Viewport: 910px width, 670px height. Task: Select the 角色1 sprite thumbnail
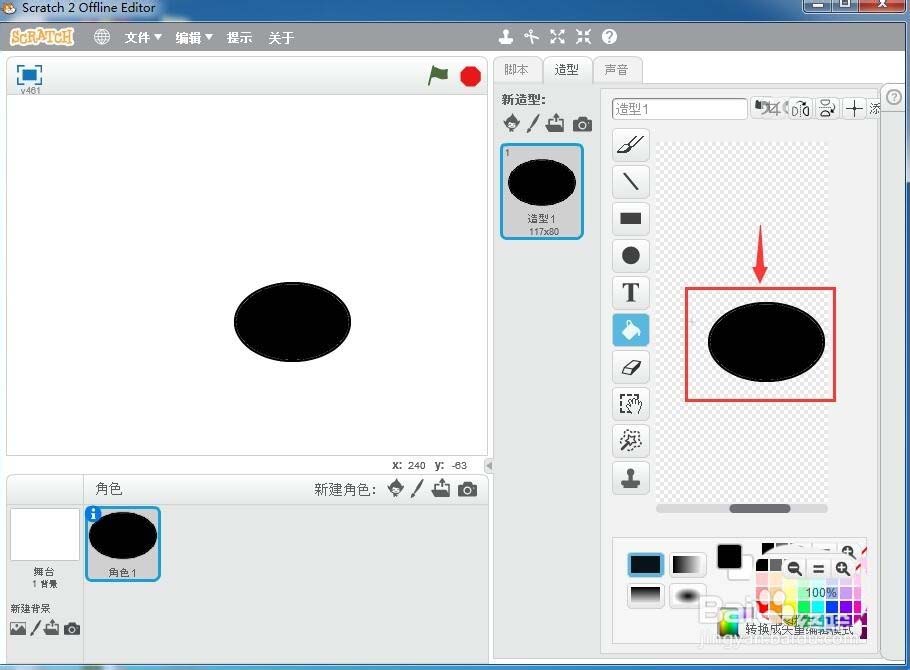click(x=122, y=543)
